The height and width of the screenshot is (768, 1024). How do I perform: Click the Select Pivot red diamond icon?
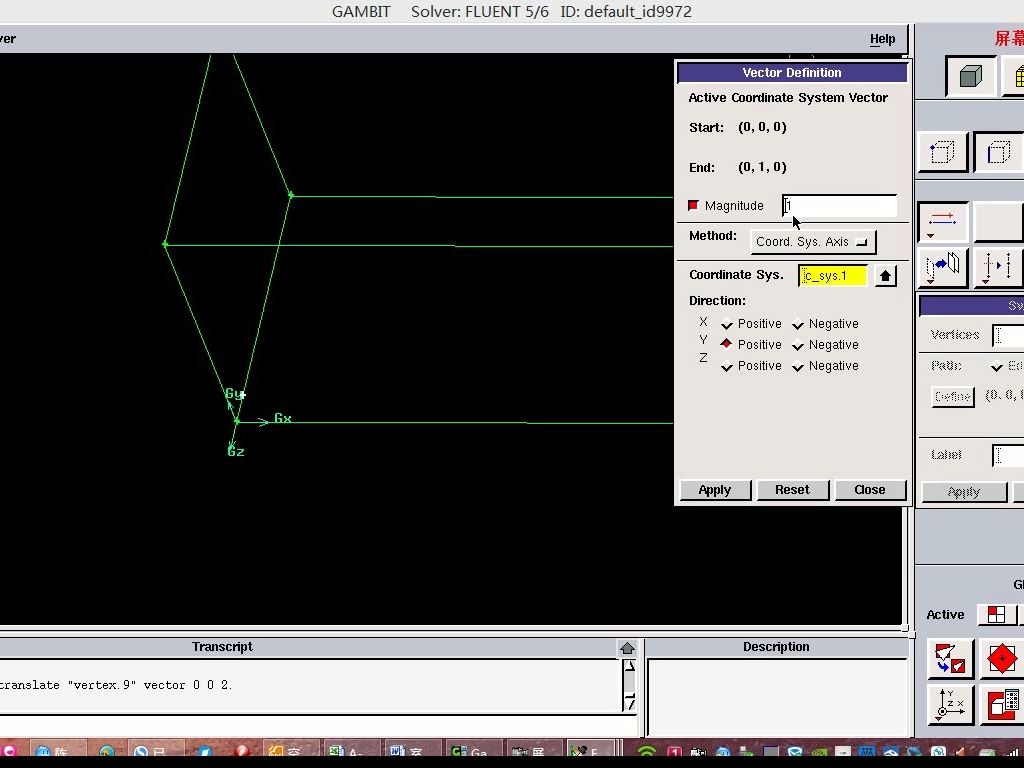click(x=1002, y=658)
